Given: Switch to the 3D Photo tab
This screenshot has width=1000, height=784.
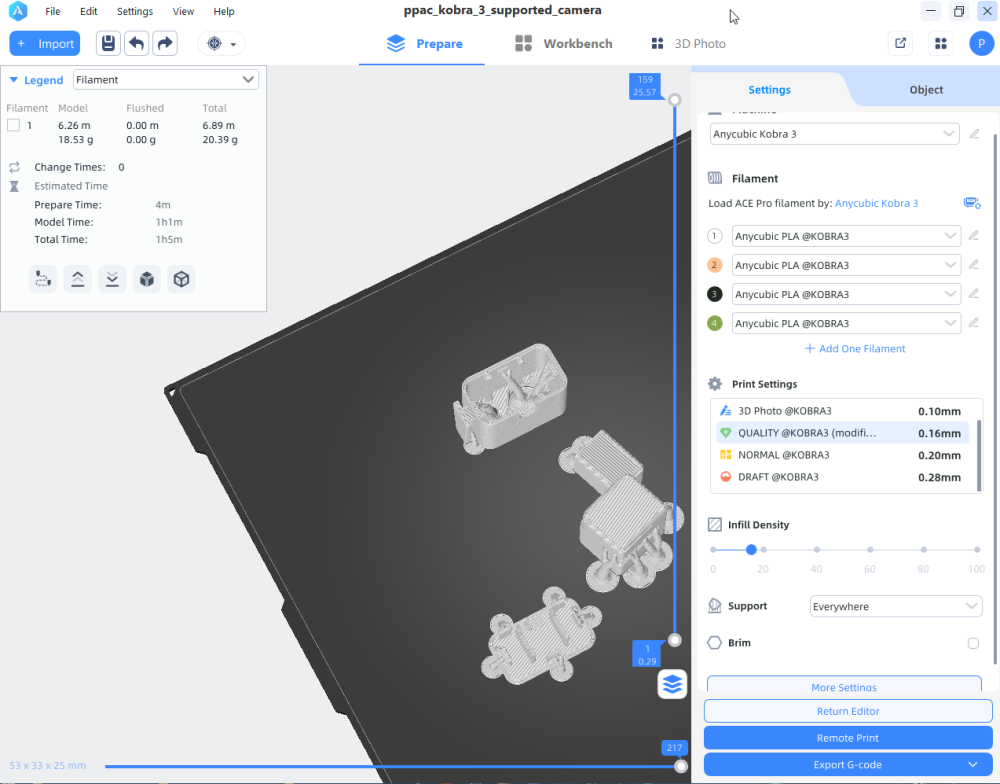Looking at the screenshot, I should click(688, 43).
